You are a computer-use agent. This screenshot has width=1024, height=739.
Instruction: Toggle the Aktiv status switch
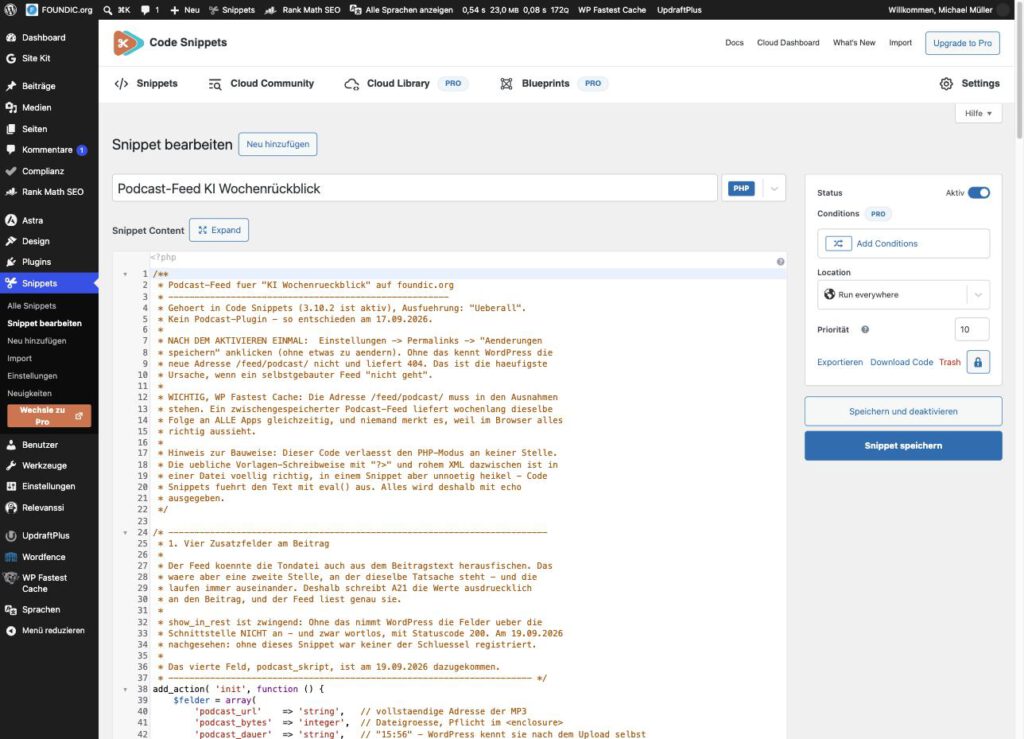(x=978, y=193)
